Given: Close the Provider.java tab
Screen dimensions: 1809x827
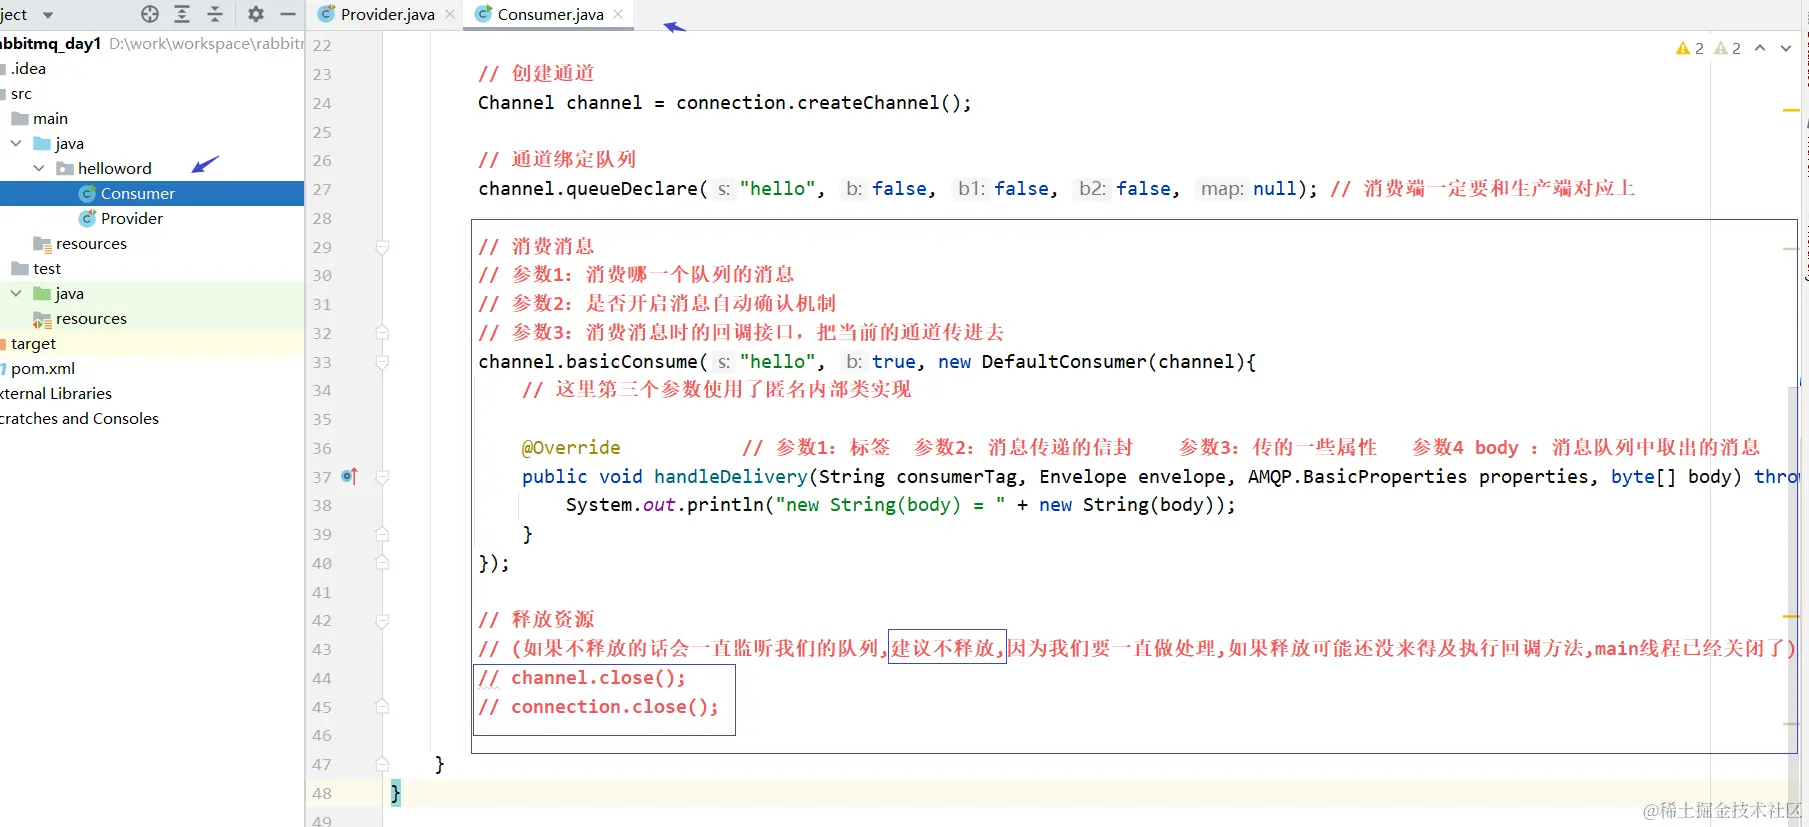Looking at the screenshot, I should coord(450,14).
